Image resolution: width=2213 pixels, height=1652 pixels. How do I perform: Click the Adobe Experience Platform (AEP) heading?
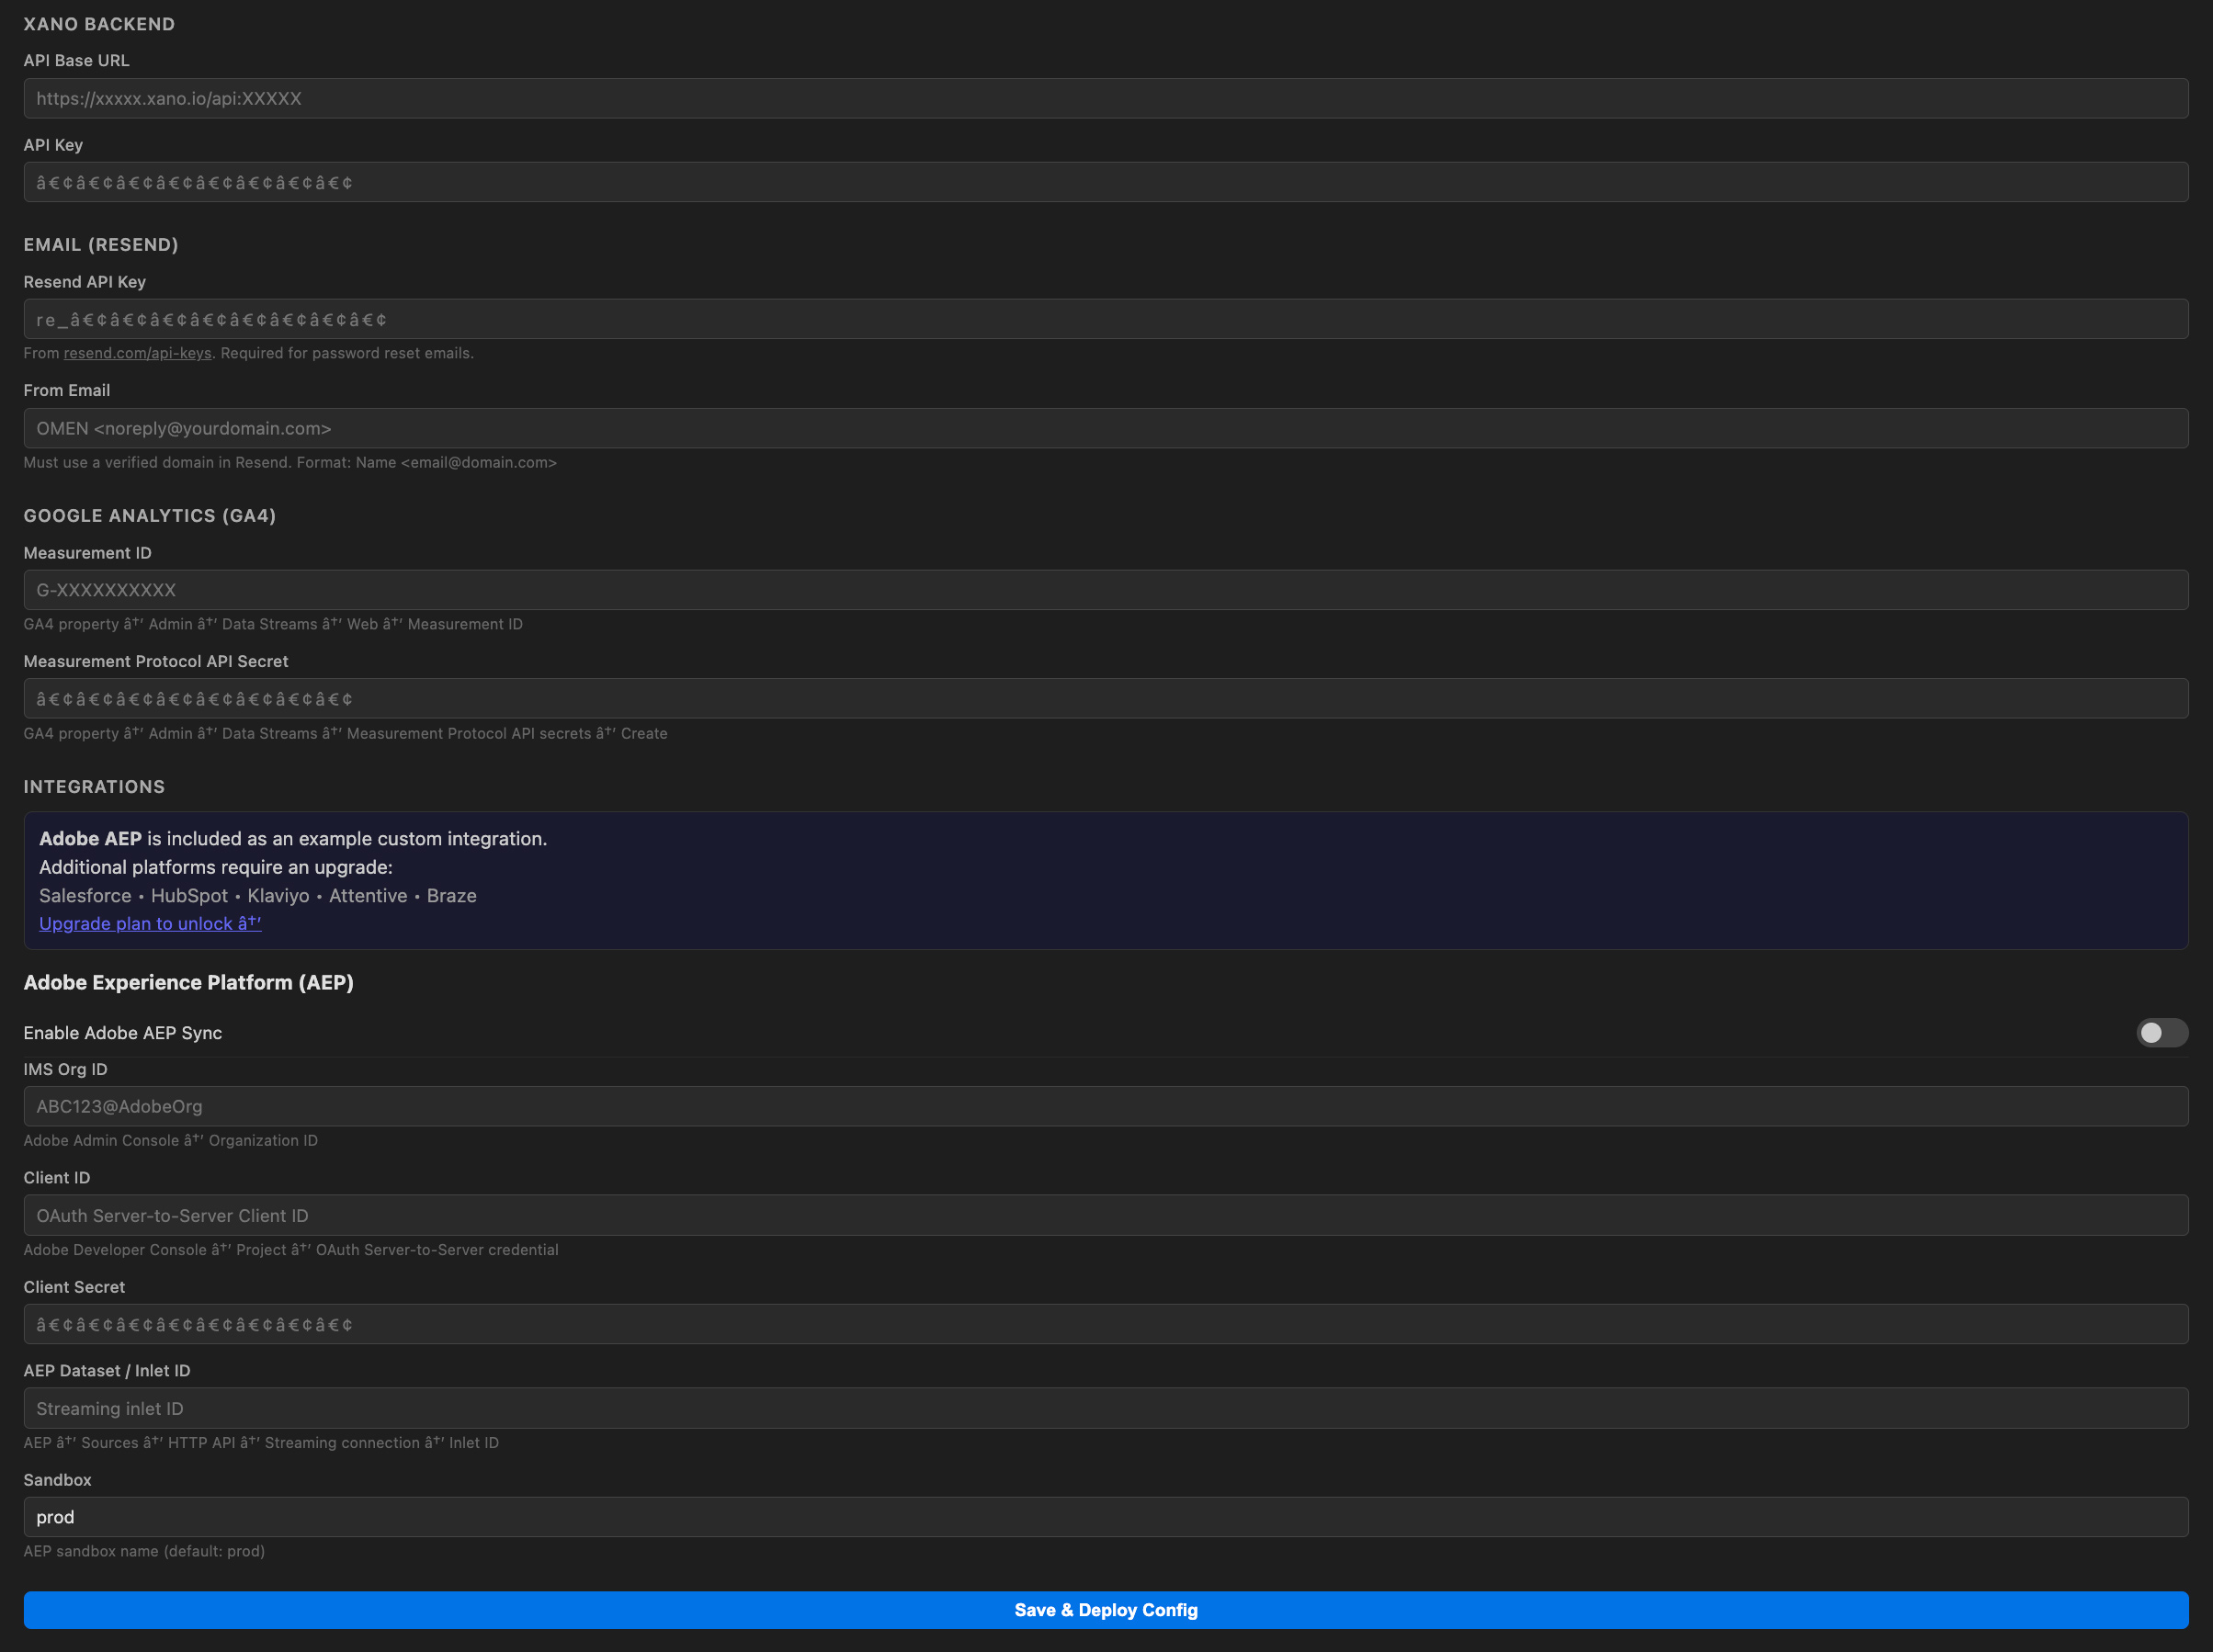(189, 983)
